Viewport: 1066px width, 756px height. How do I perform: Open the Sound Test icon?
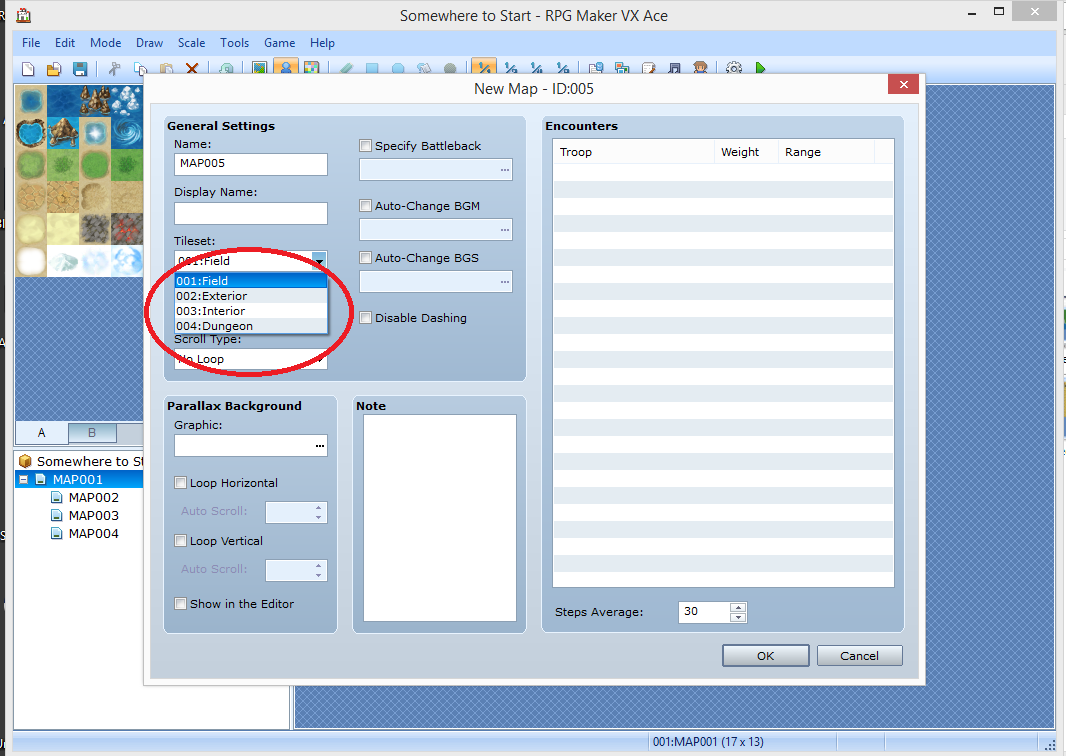coord(675,68)
